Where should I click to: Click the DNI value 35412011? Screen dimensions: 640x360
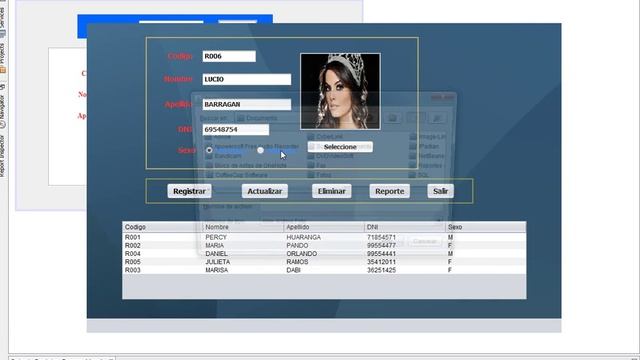pos(405,262)
